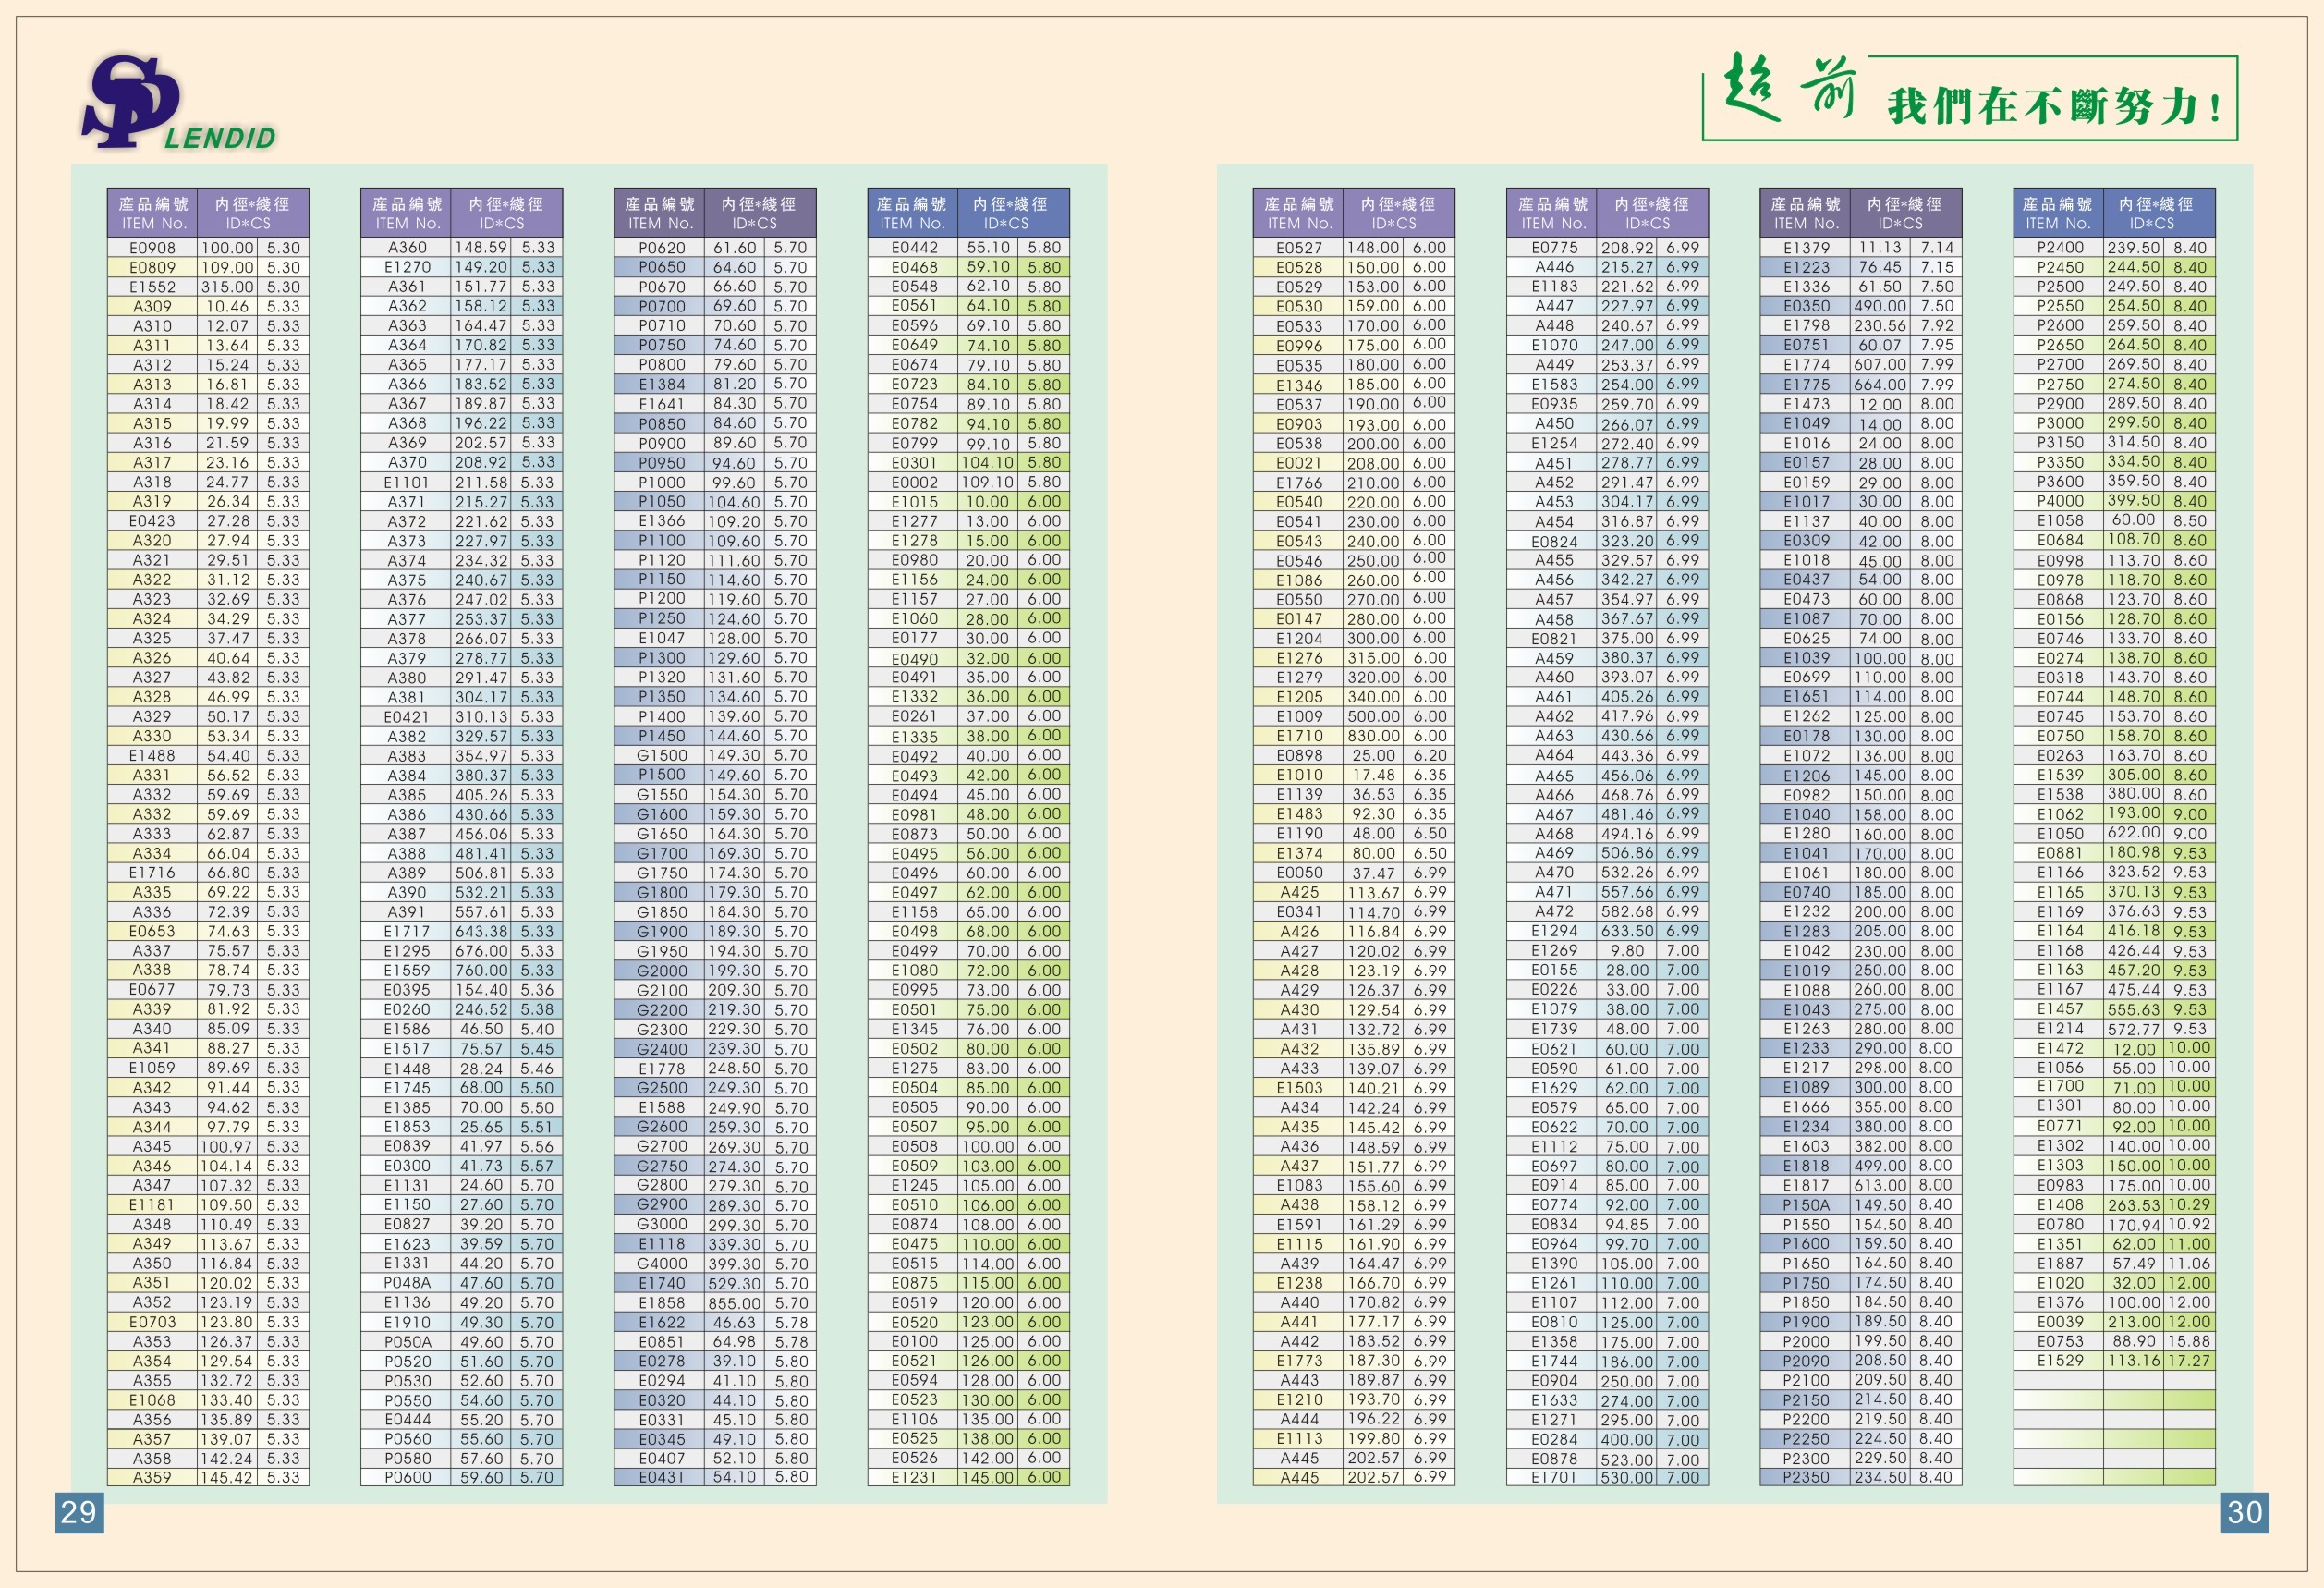Image resolution: width=2324 pixels, height=1588 pixels.
Task: Select item number E1488
Action: pos(152,756)
